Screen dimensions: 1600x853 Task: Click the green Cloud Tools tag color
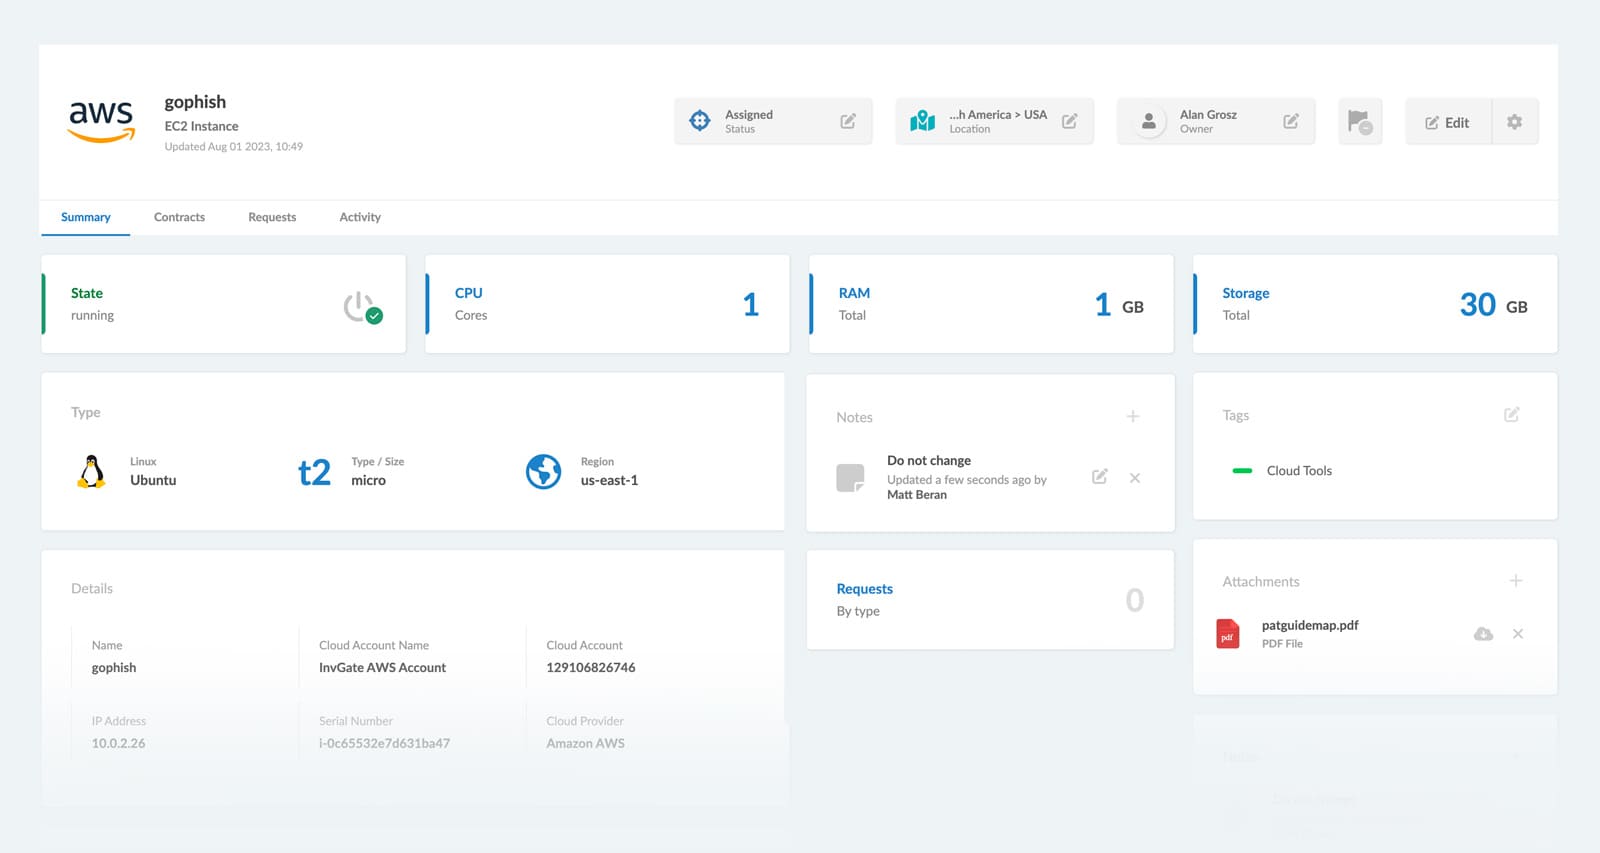click(x=1242, y=471)
